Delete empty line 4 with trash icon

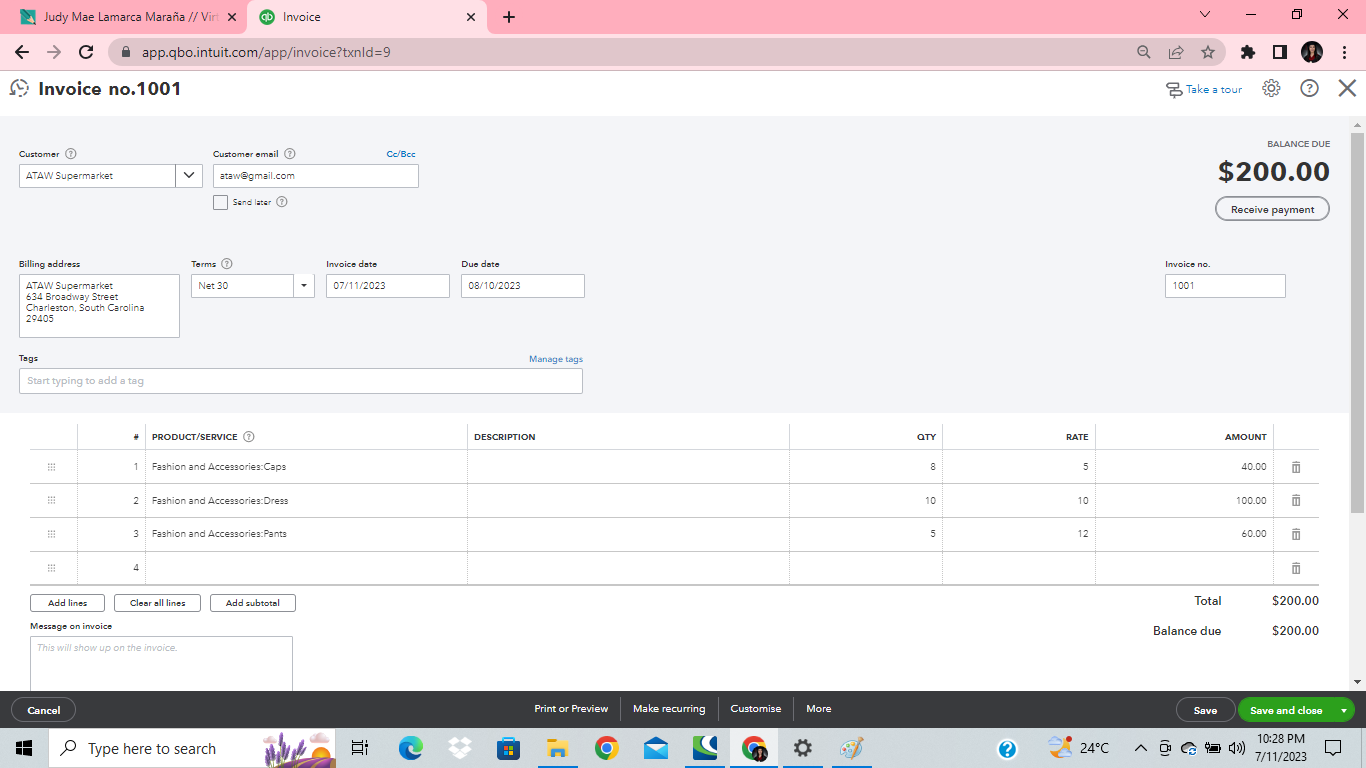1296,568
